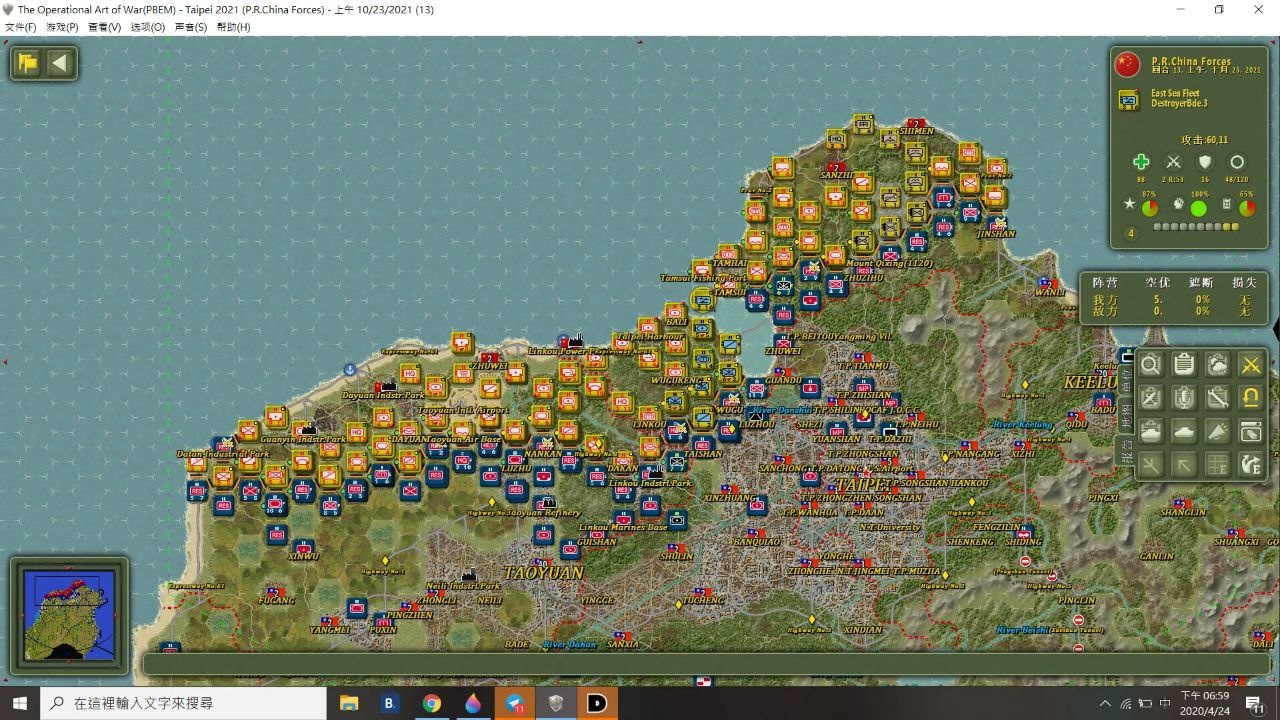Click the yellow flags icon button
Viewport: 1280px width, 720px height.
28,64
